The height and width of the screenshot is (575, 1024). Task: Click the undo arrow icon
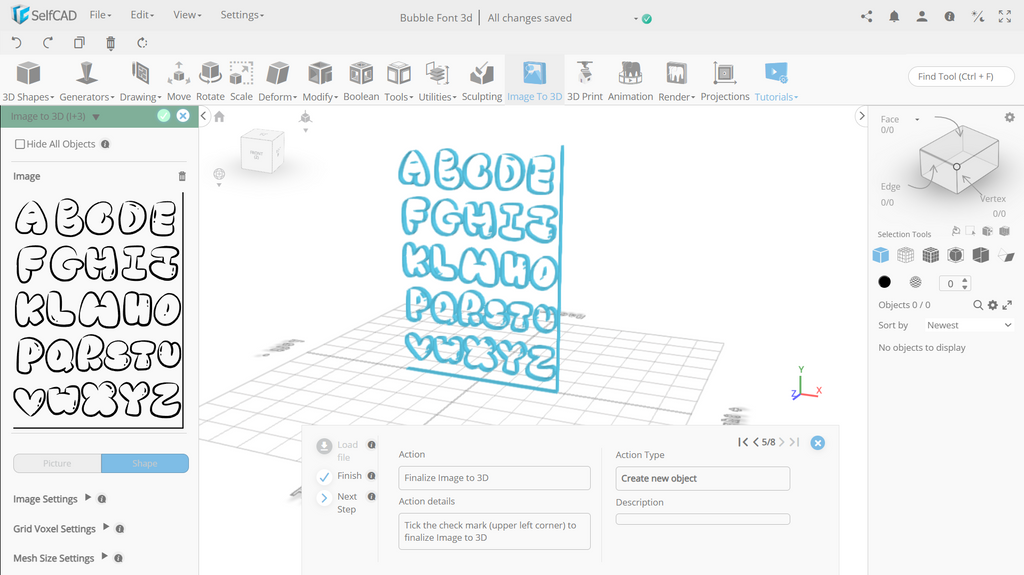point(17,43)
